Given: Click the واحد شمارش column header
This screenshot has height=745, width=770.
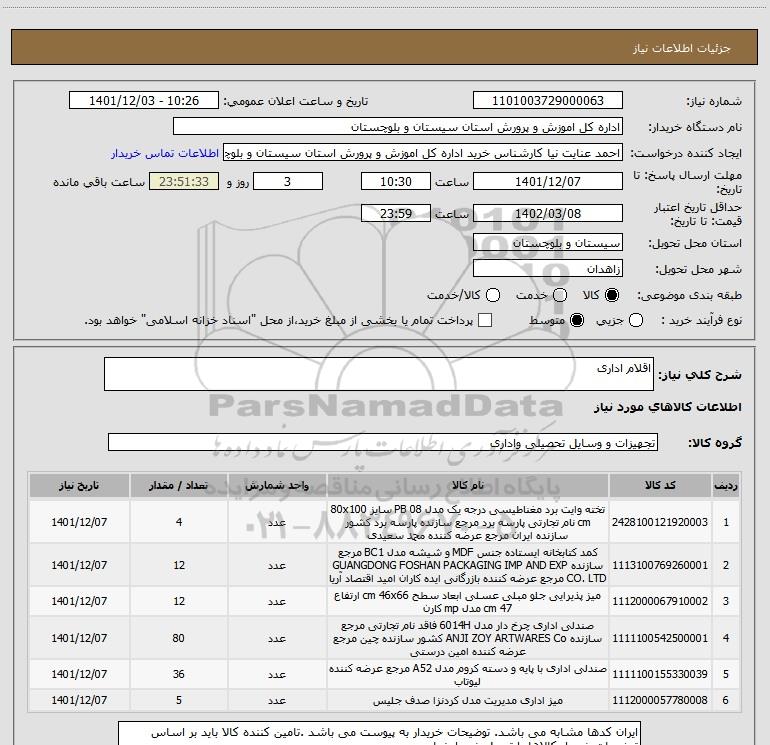Looking at the screenshot, I should coord(277,485).
